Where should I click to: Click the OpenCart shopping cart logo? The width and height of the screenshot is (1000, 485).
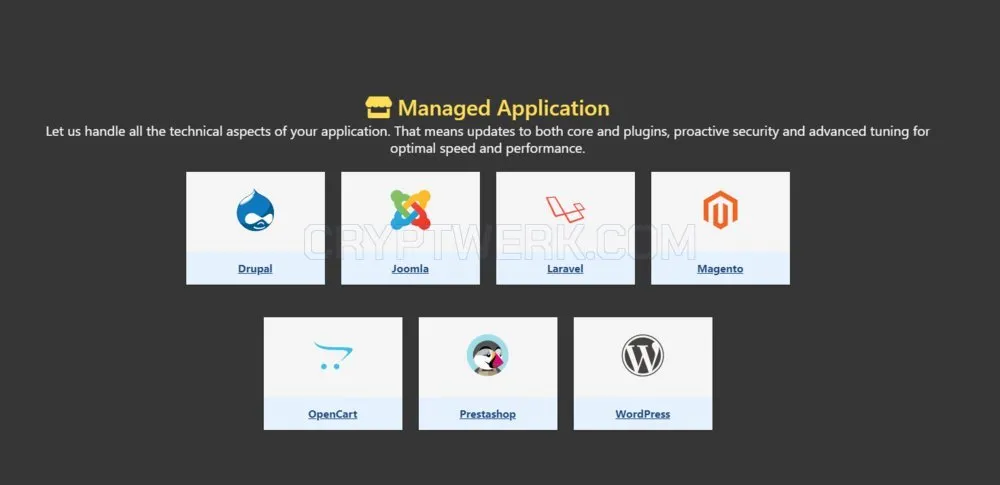333,355
